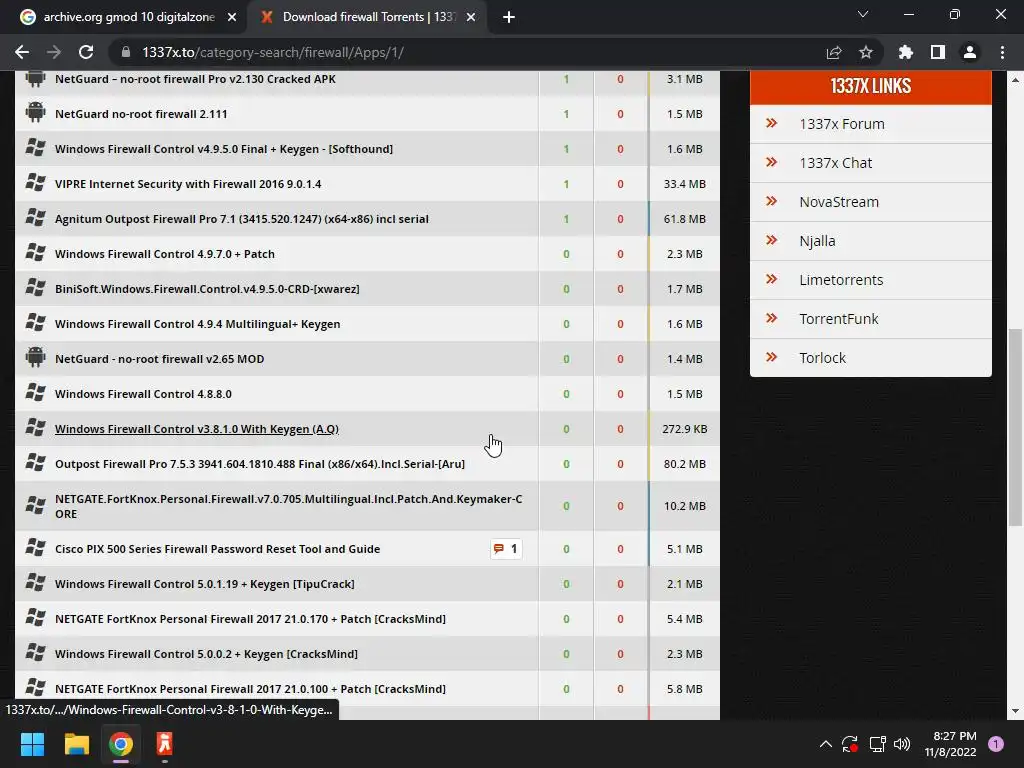Open BiniSoft Windows Firewall Control xwarez link
The width and height of the screenshot is (1024, 768).
tap(207, 289)
